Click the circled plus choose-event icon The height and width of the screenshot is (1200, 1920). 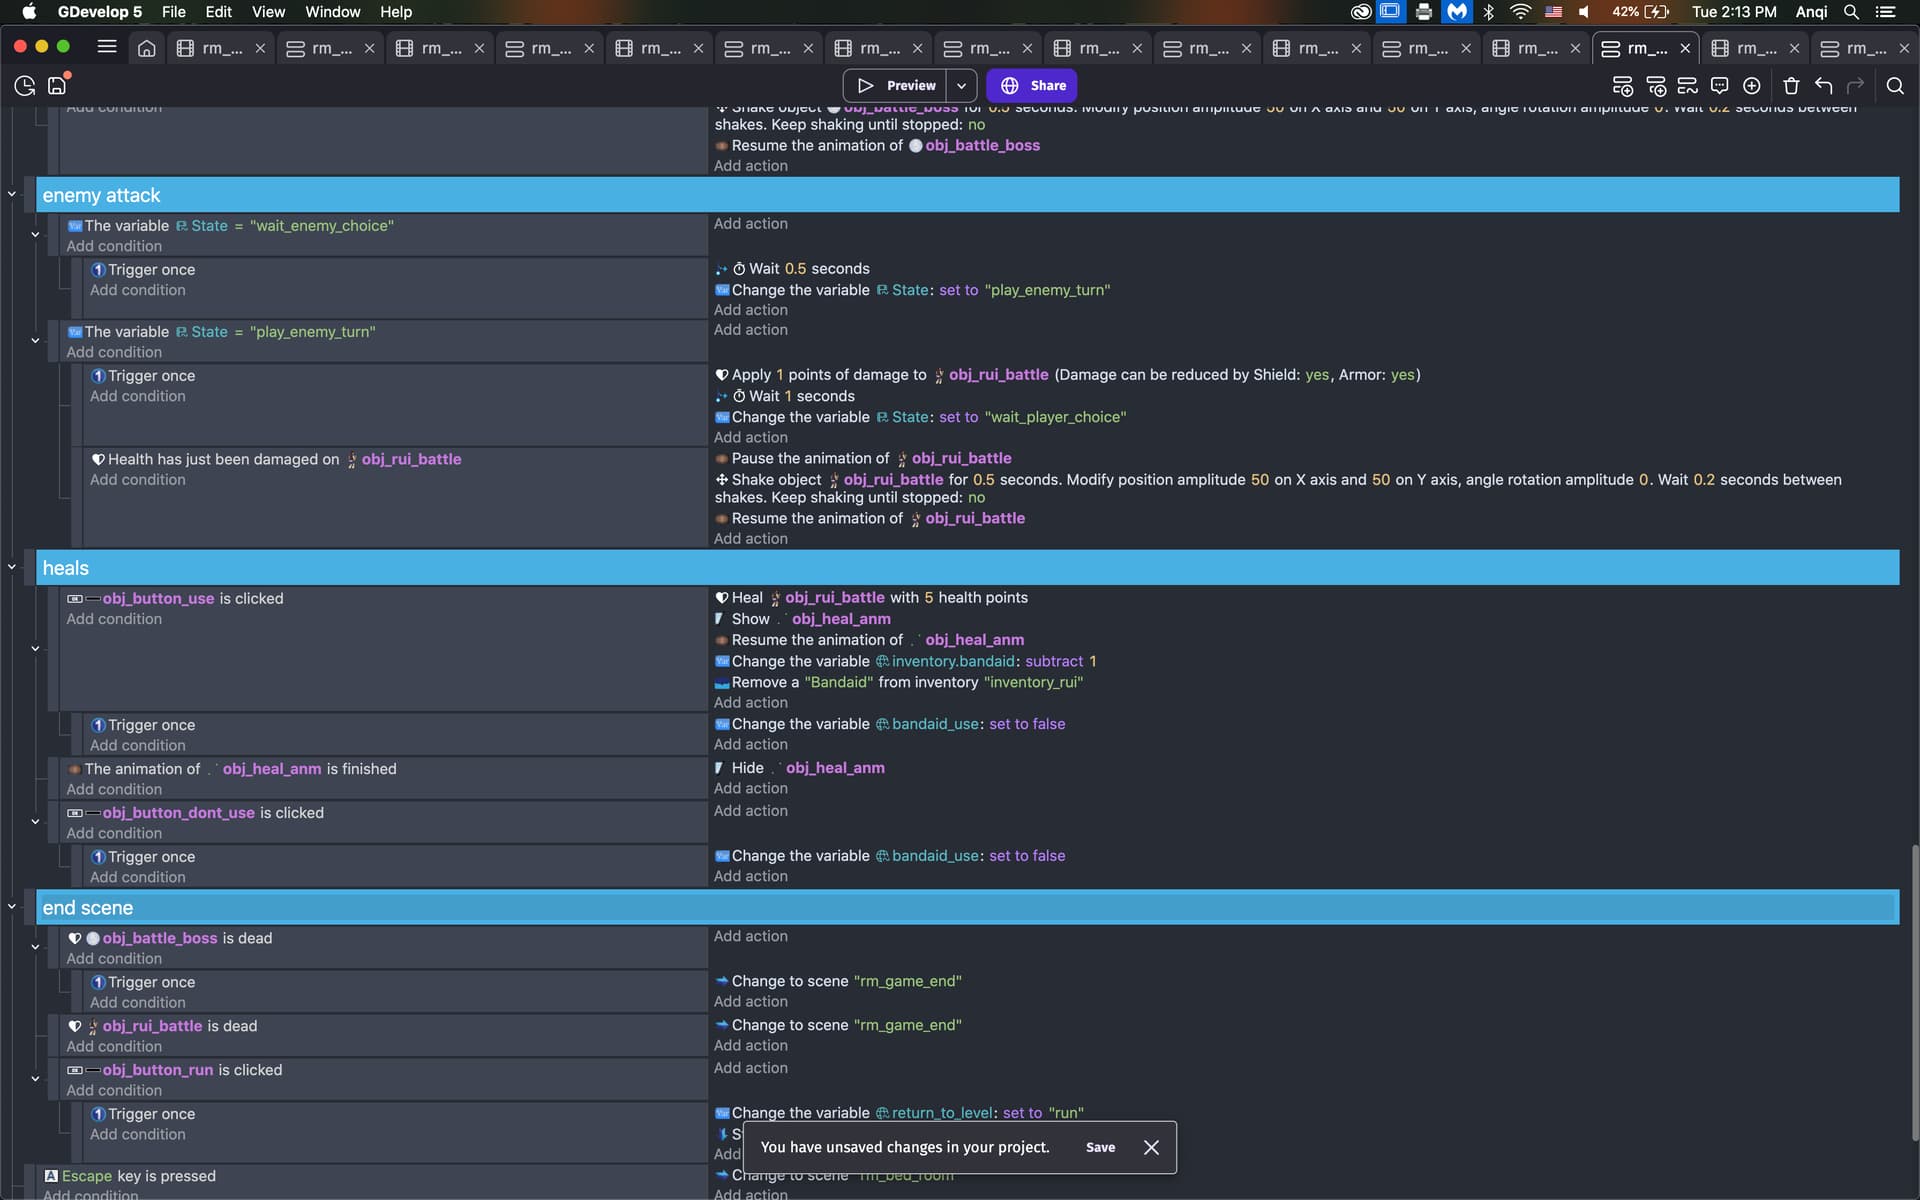coord(1752,86)
